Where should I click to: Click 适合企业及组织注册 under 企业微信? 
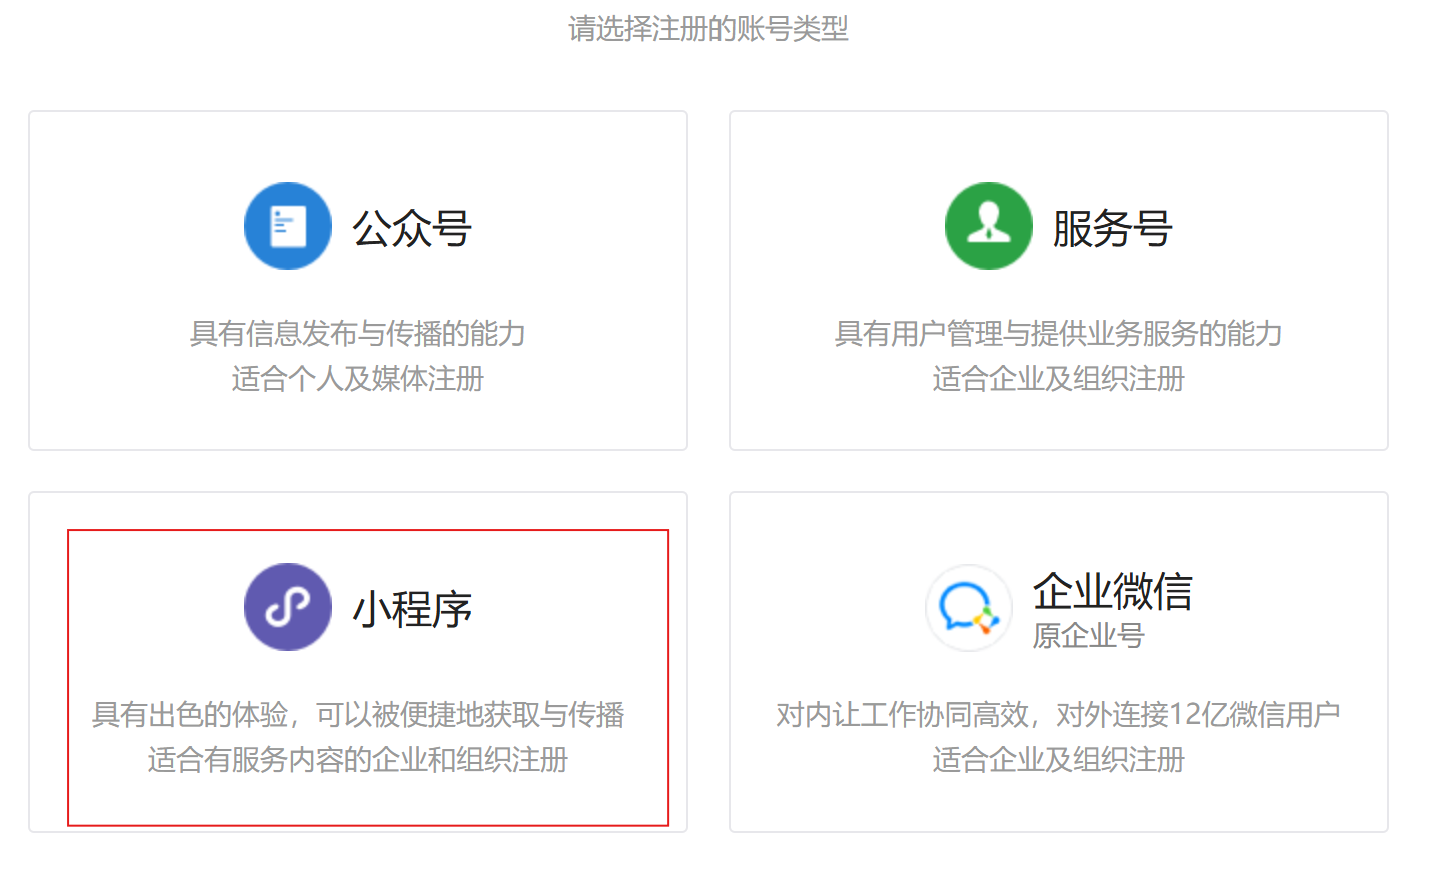(x=1059, y=760)
